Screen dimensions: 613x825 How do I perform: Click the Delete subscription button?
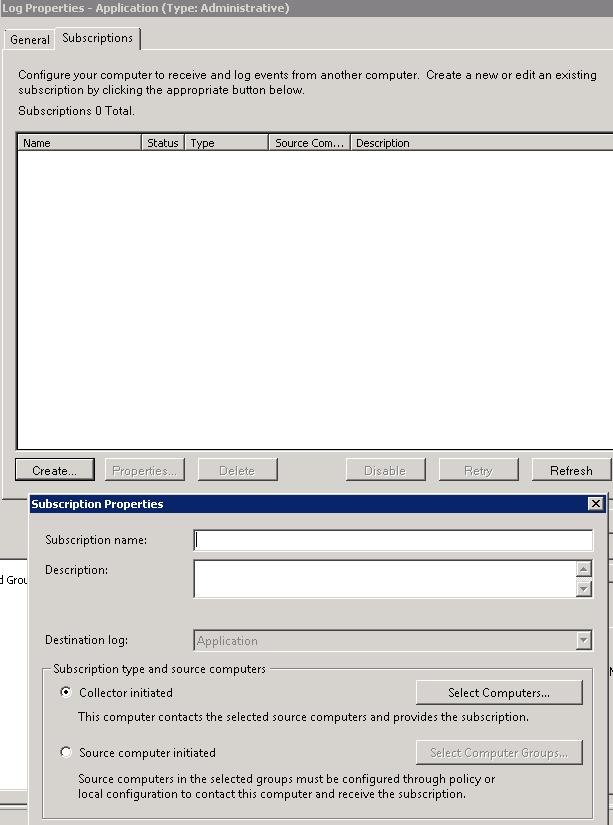[237, 470]
